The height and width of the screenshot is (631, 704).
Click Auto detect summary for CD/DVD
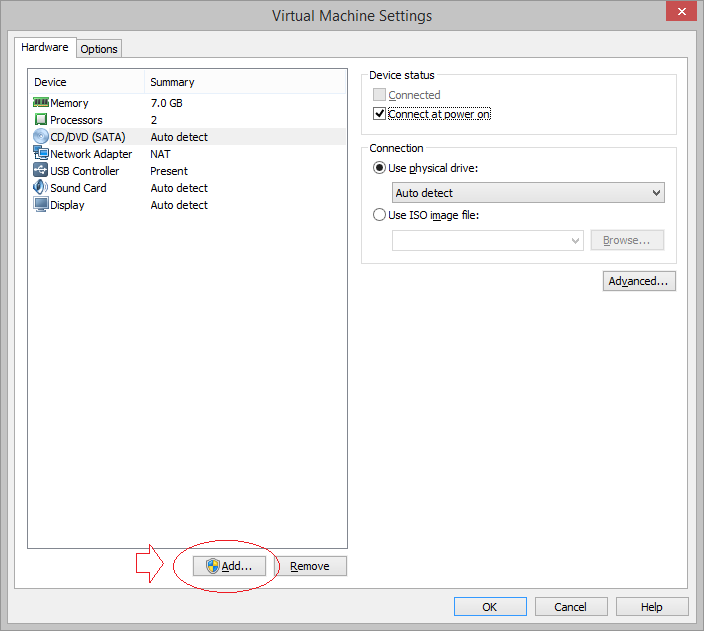pos(179,137)
